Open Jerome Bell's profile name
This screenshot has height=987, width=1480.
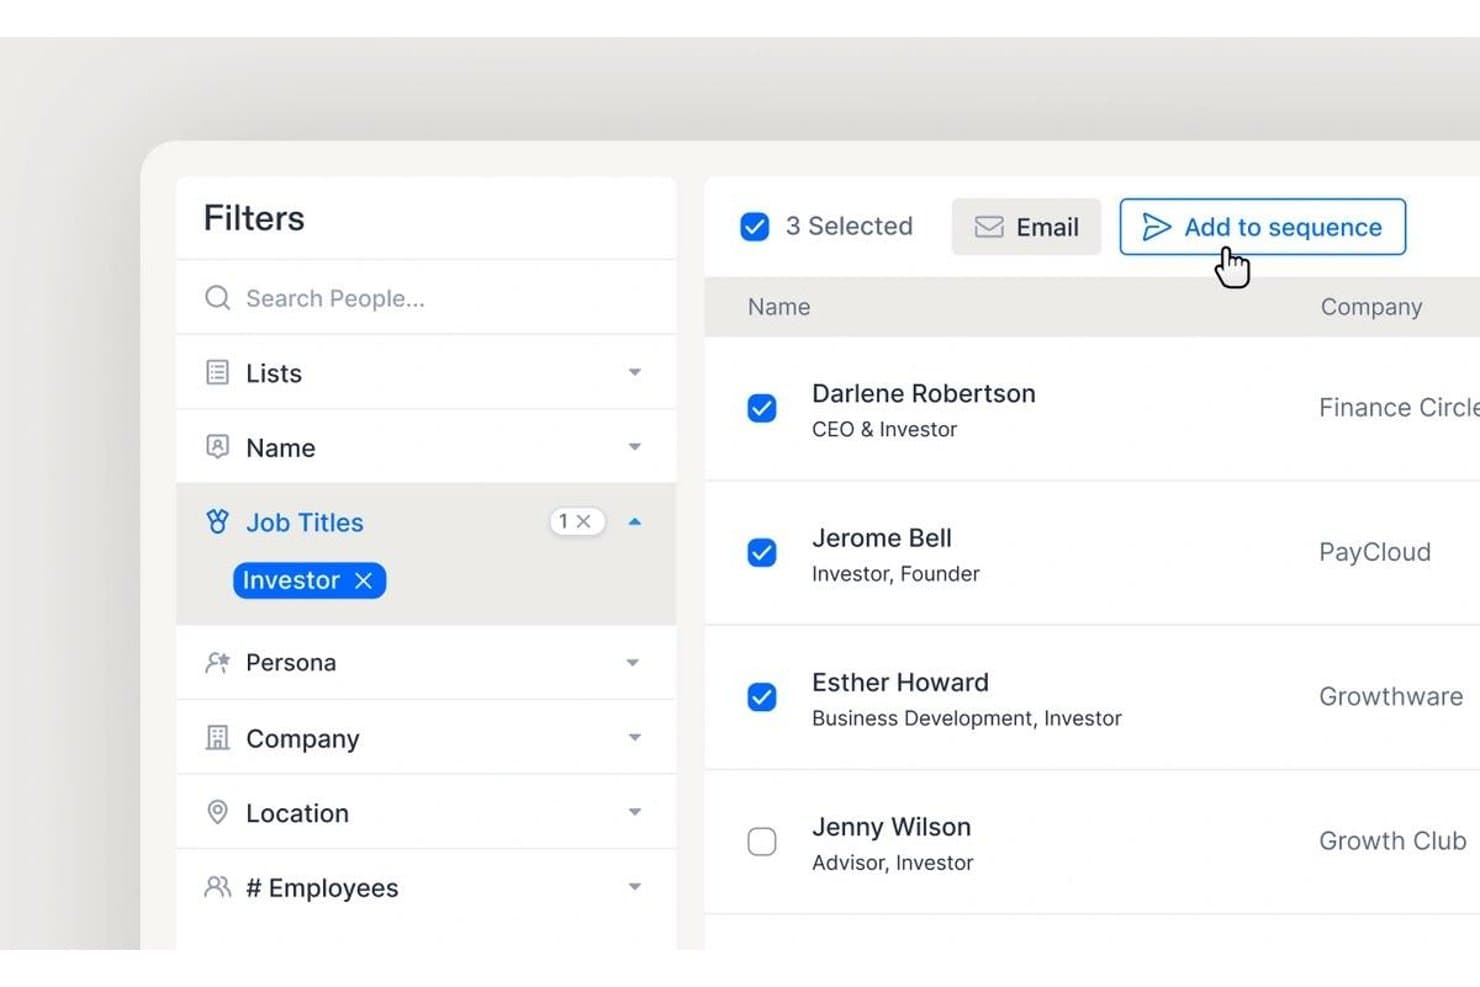[881, 538]
